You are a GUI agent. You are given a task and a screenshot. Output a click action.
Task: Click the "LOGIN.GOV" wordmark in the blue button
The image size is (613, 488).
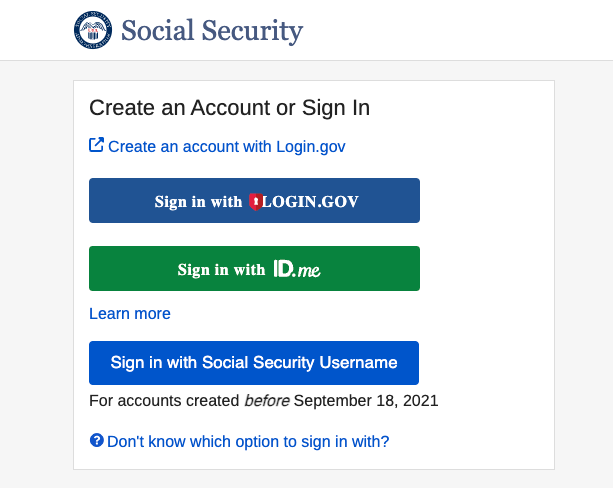[309, 201]
